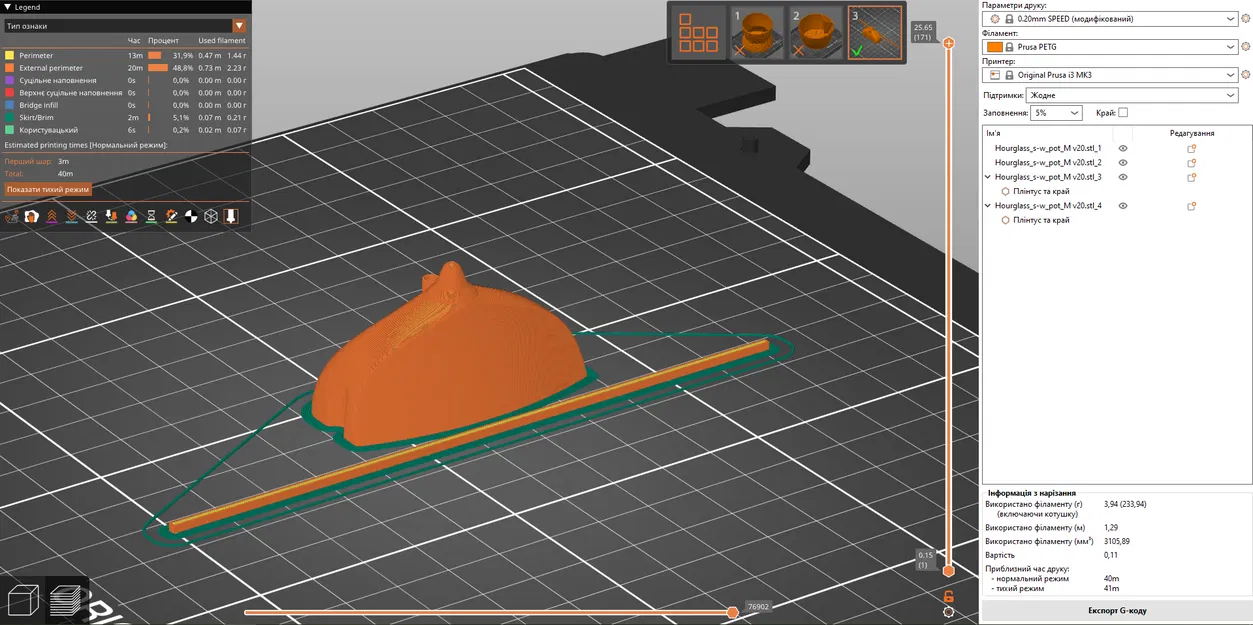Open the Prusa PETG filament dropdown
Image resolution: width=1253 pixels, height=625 pixels.
pyautogui.click(x=1110, y=46)
